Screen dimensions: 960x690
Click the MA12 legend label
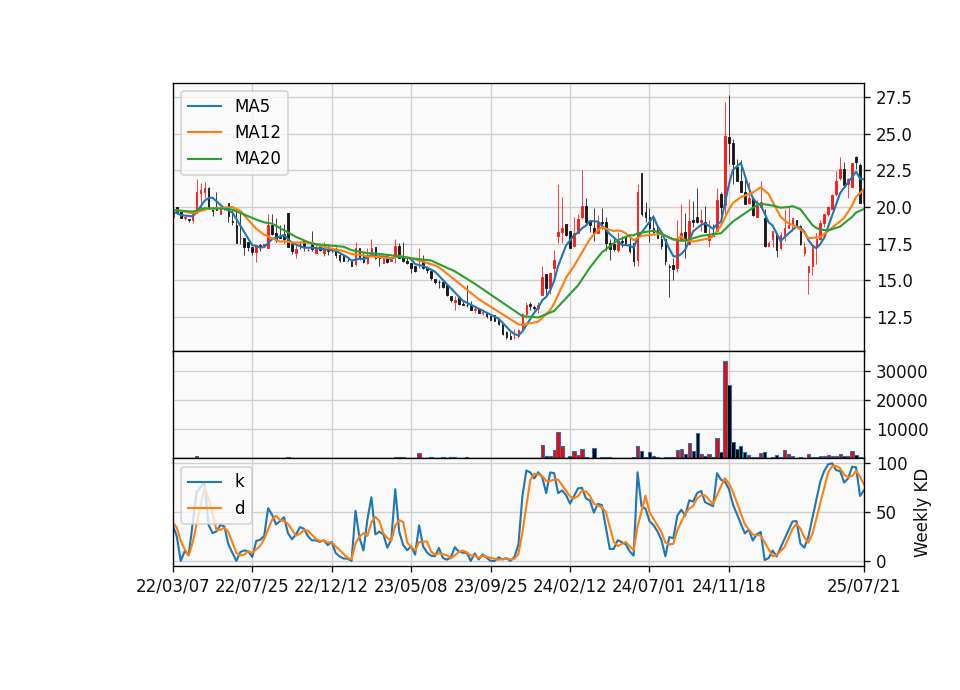(x=257, y=132)
